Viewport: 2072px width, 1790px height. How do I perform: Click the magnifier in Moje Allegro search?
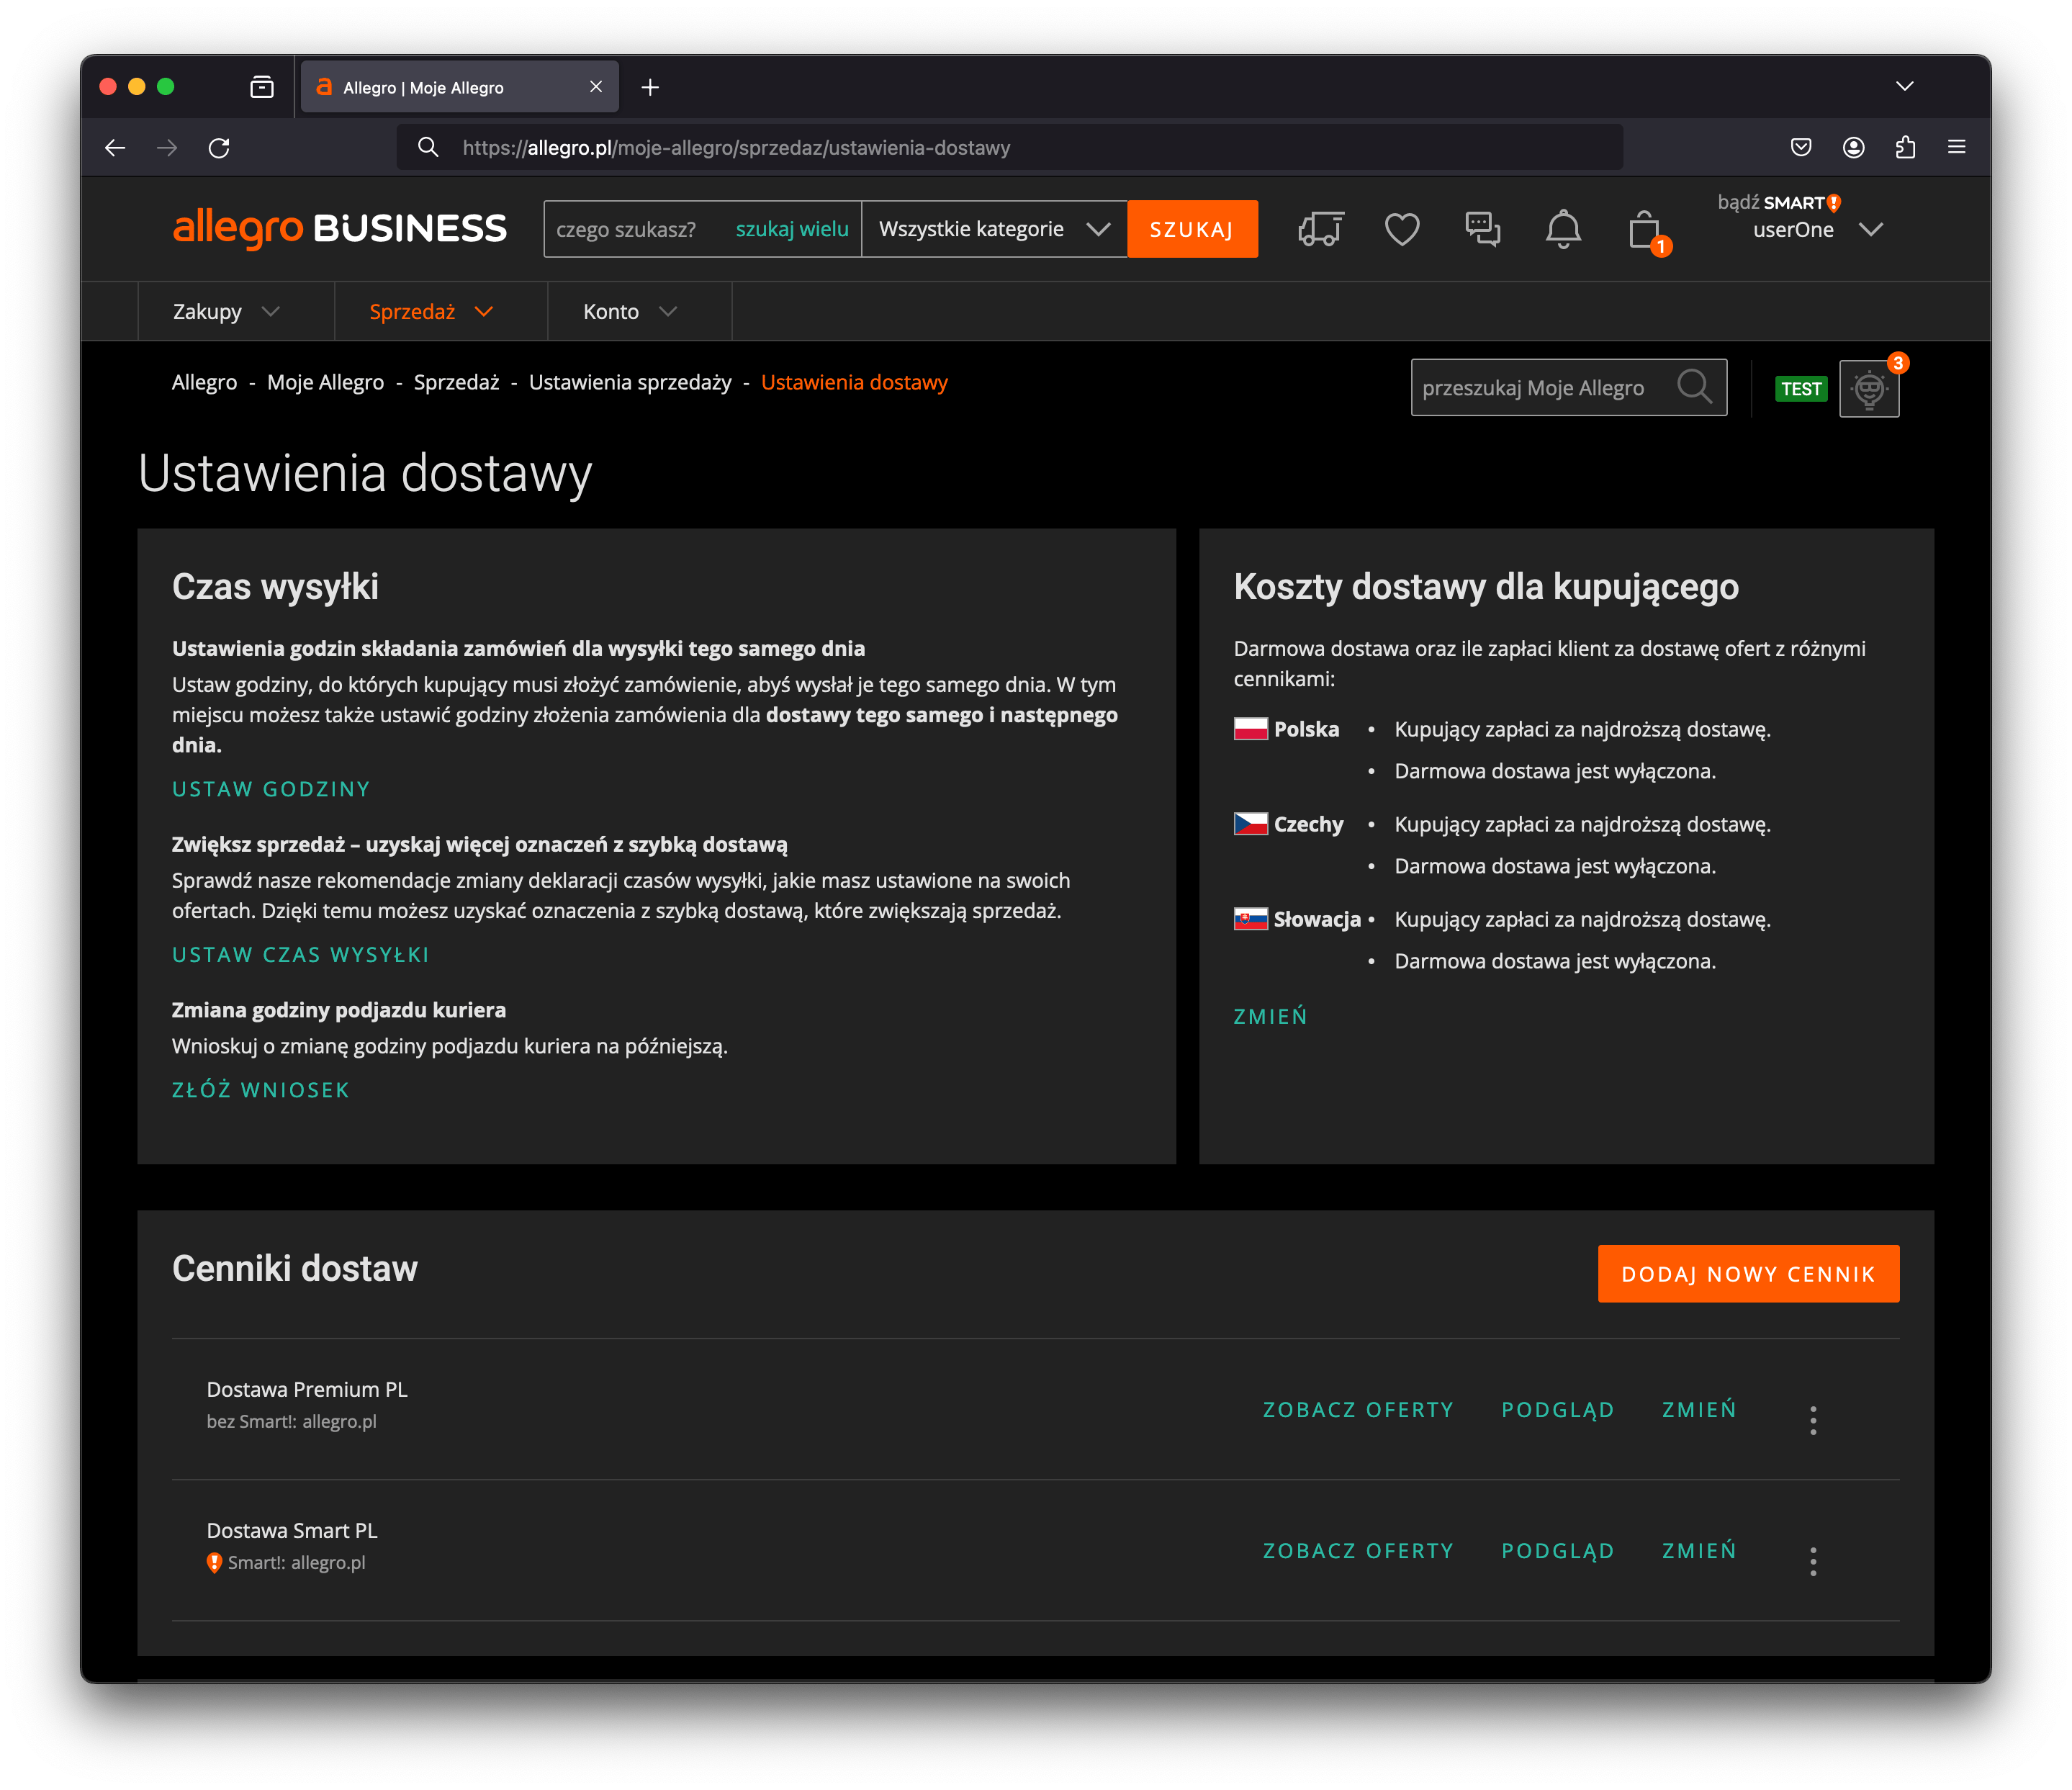pos(1694,386)
